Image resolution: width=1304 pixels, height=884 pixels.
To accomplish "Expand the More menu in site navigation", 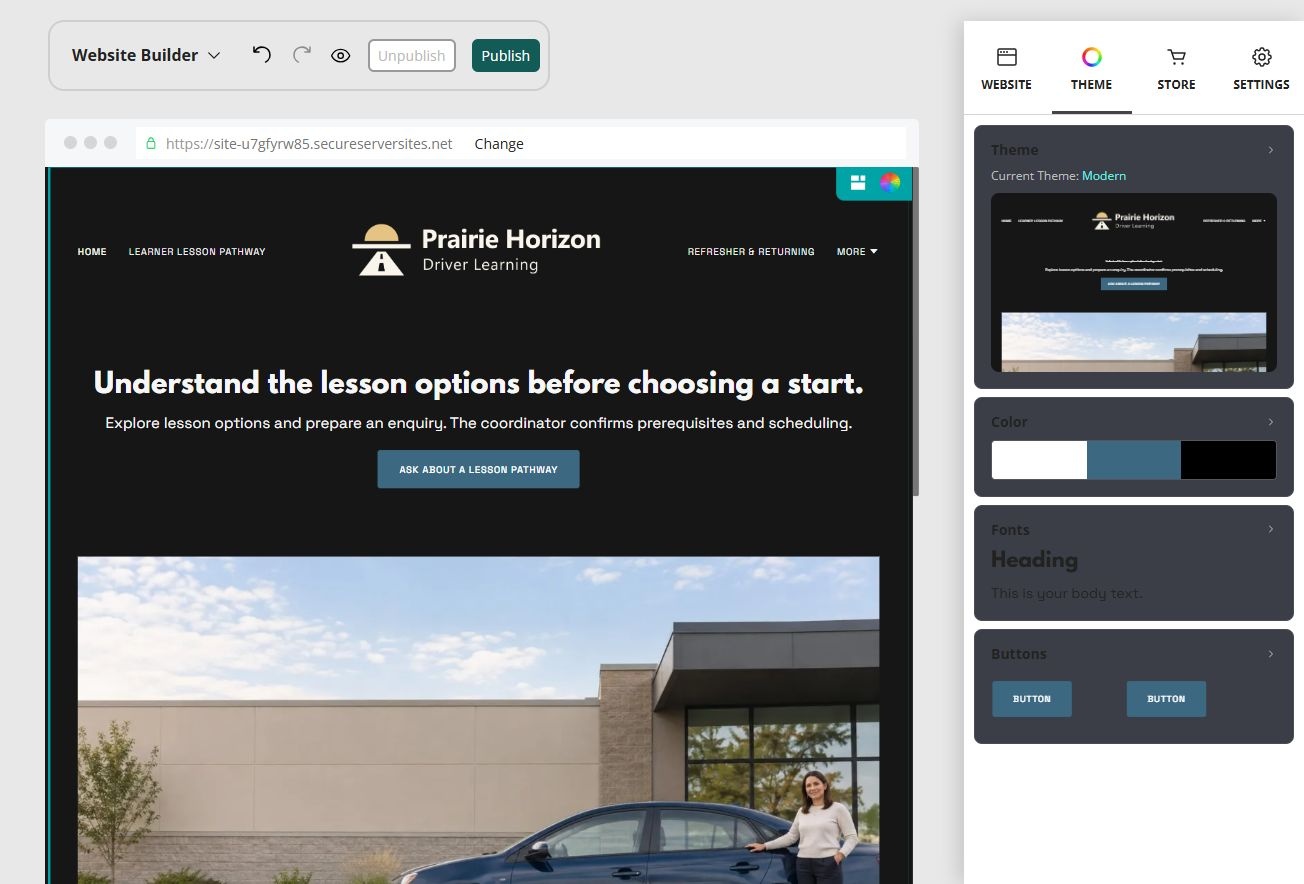I will coord(857,252).
